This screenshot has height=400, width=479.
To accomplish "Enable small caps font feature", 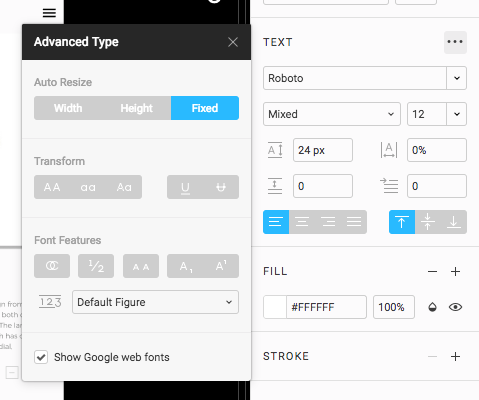I will click(141, 266).
